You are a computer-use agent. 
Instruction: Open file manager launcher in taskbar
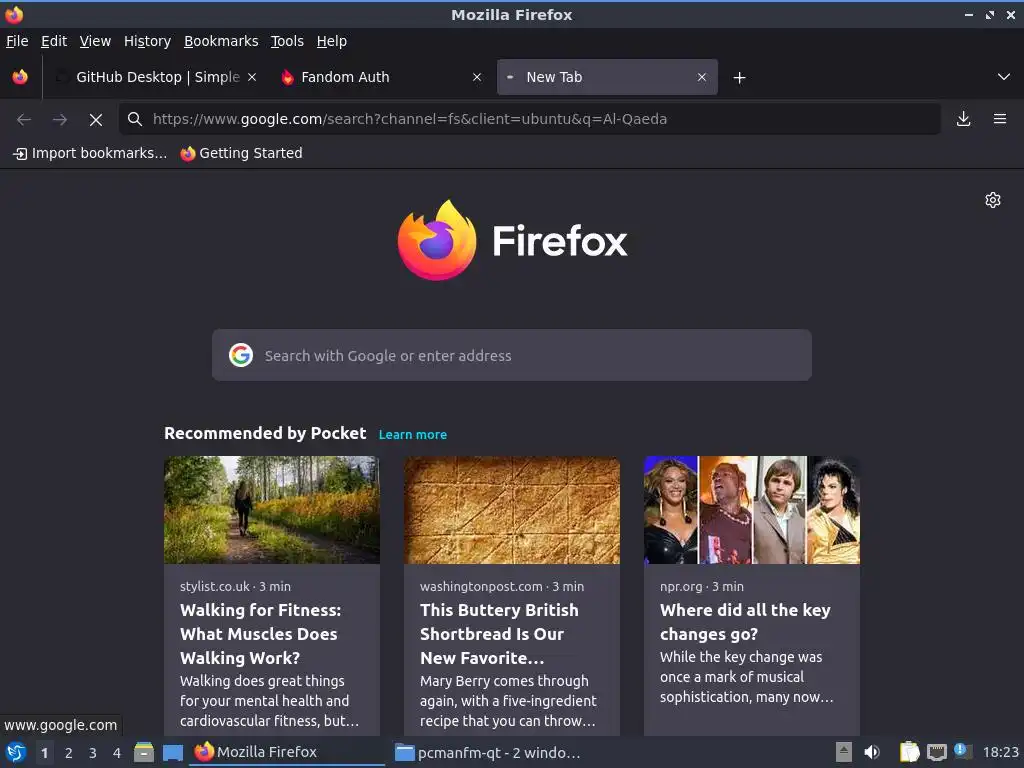[144, 752]
